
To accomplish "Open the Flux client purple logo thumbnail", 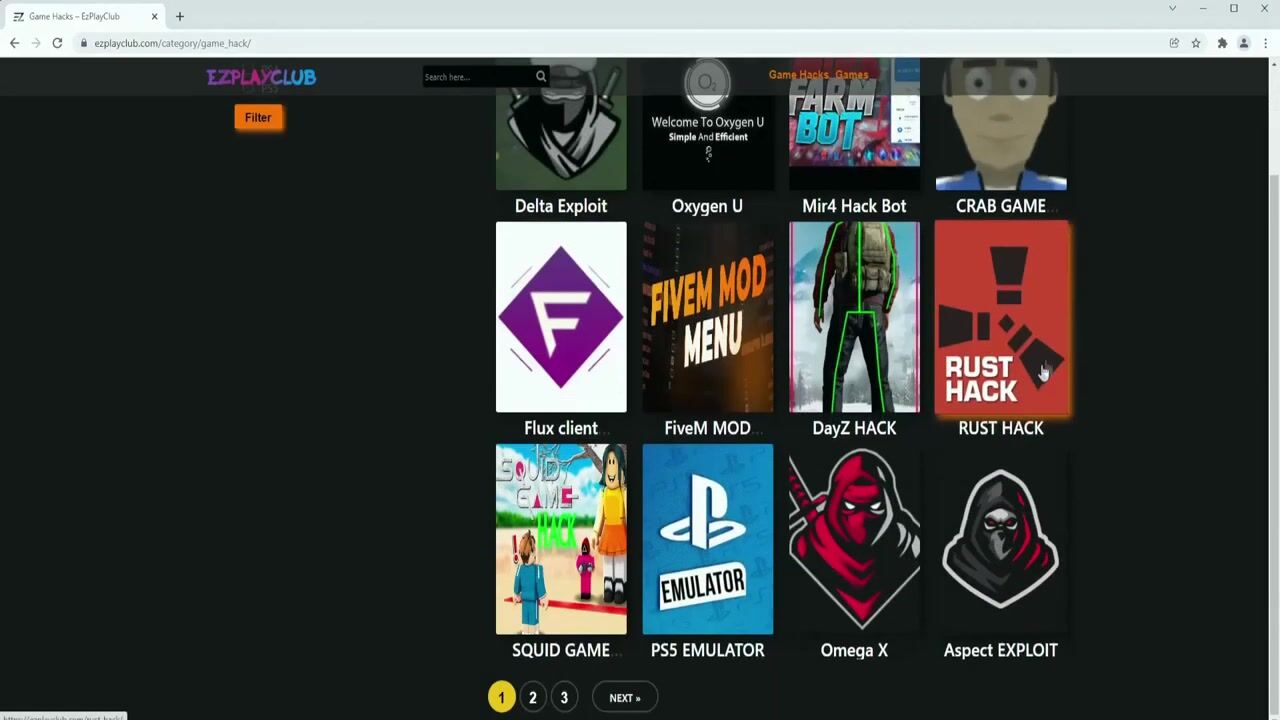I will pos(561,317).
